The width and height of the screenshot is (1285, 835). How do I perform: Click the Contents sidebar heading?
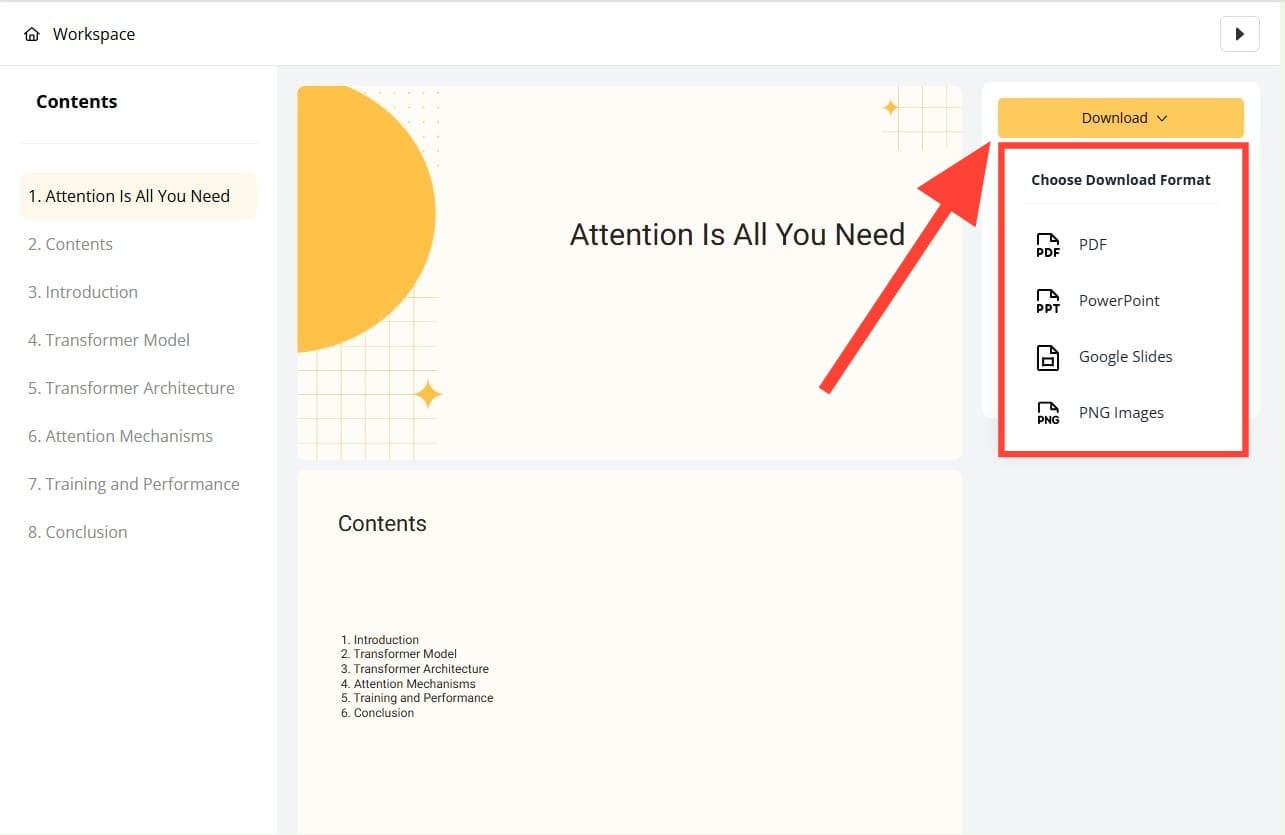coord(77,102)
